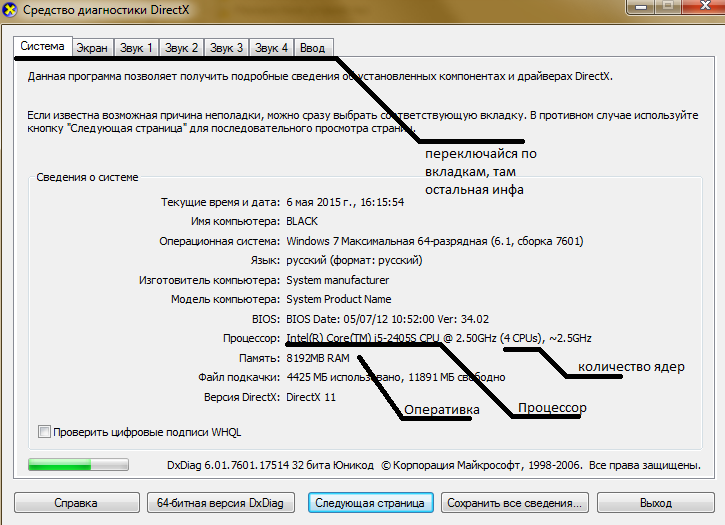The height and width of the screenshot is (525, 725).
Task: Click System manufacturer value
Action: tap(338, 280)
